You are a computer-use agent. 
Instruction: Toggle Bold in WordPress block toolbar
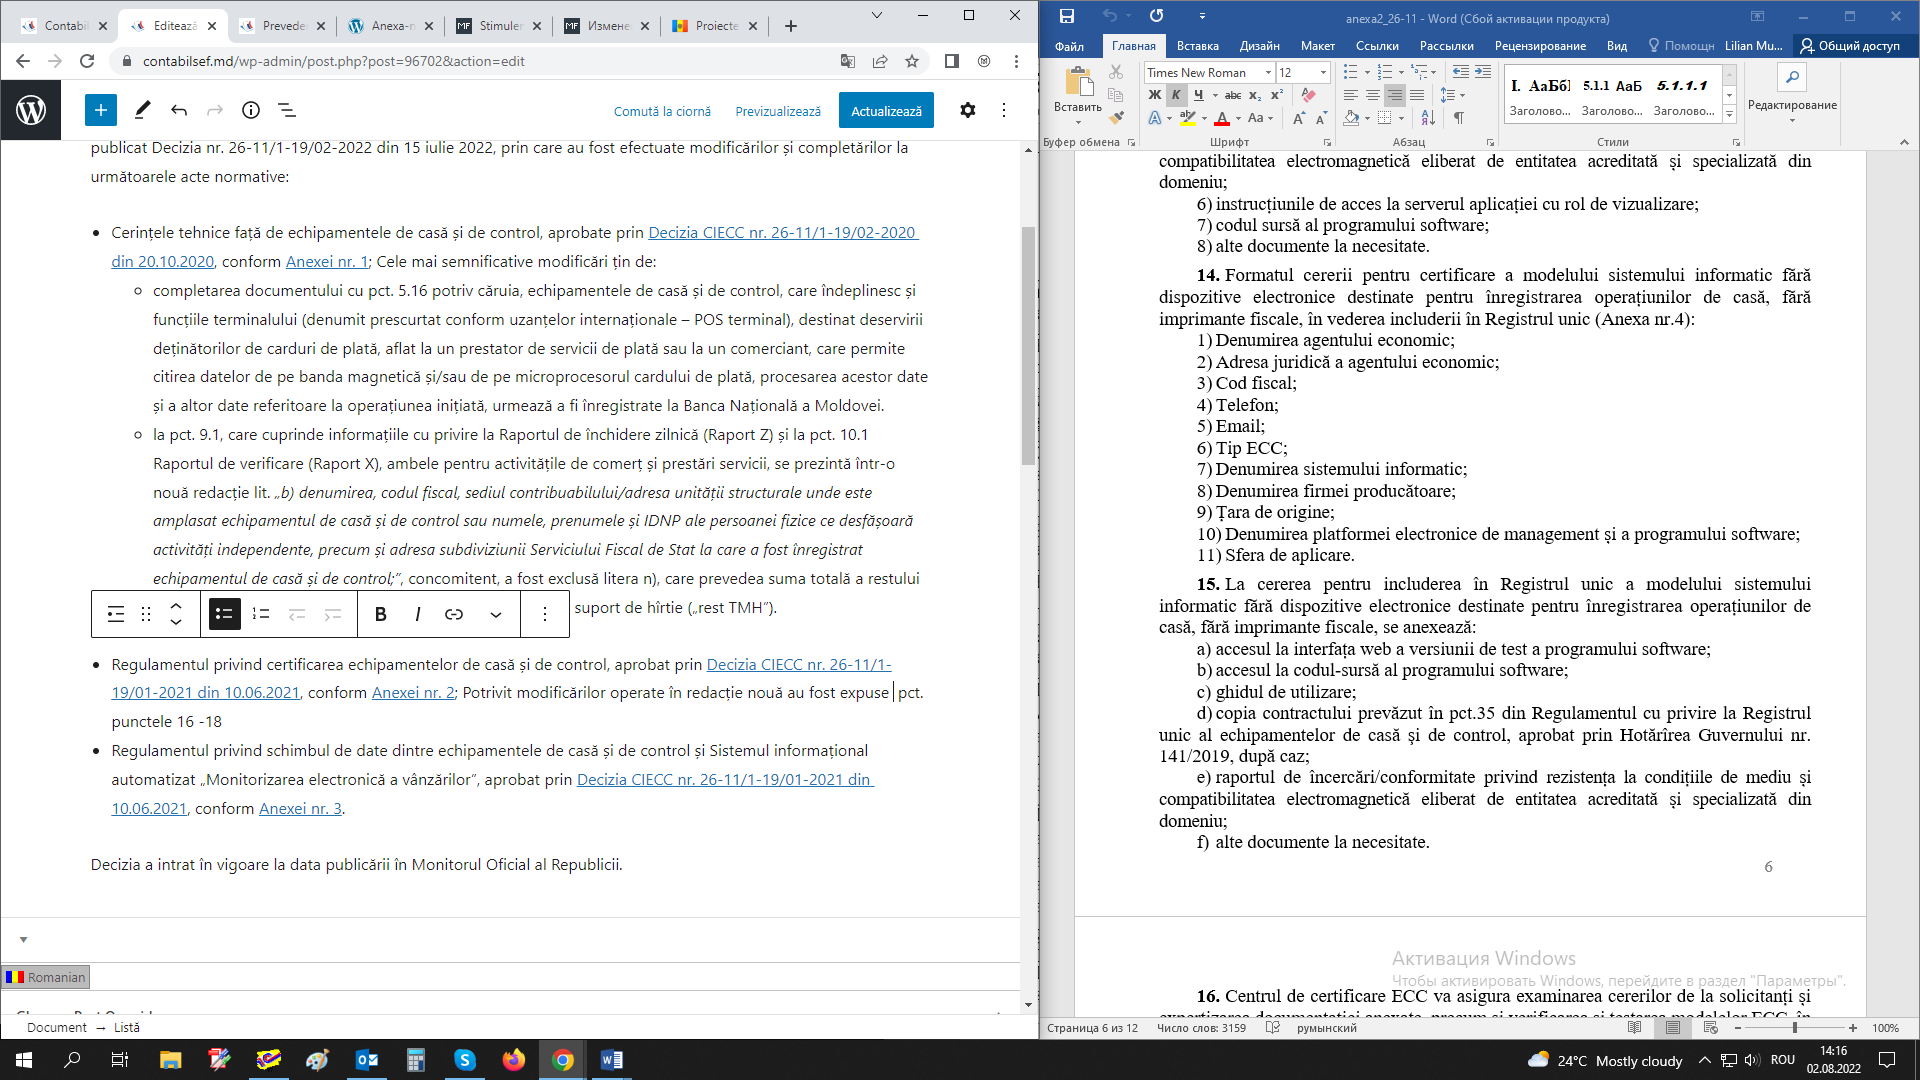(x=381, y=614)
